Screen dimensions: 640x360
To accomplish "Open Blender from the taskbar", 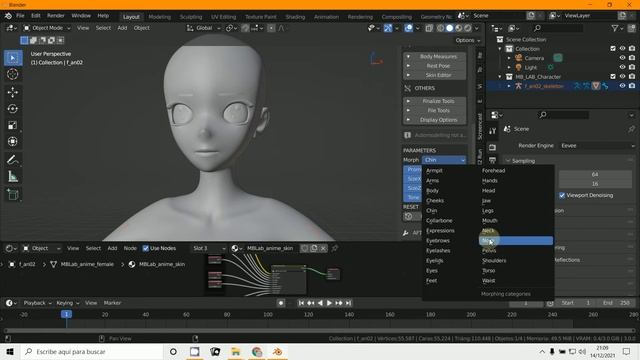I will coord(278,352).
